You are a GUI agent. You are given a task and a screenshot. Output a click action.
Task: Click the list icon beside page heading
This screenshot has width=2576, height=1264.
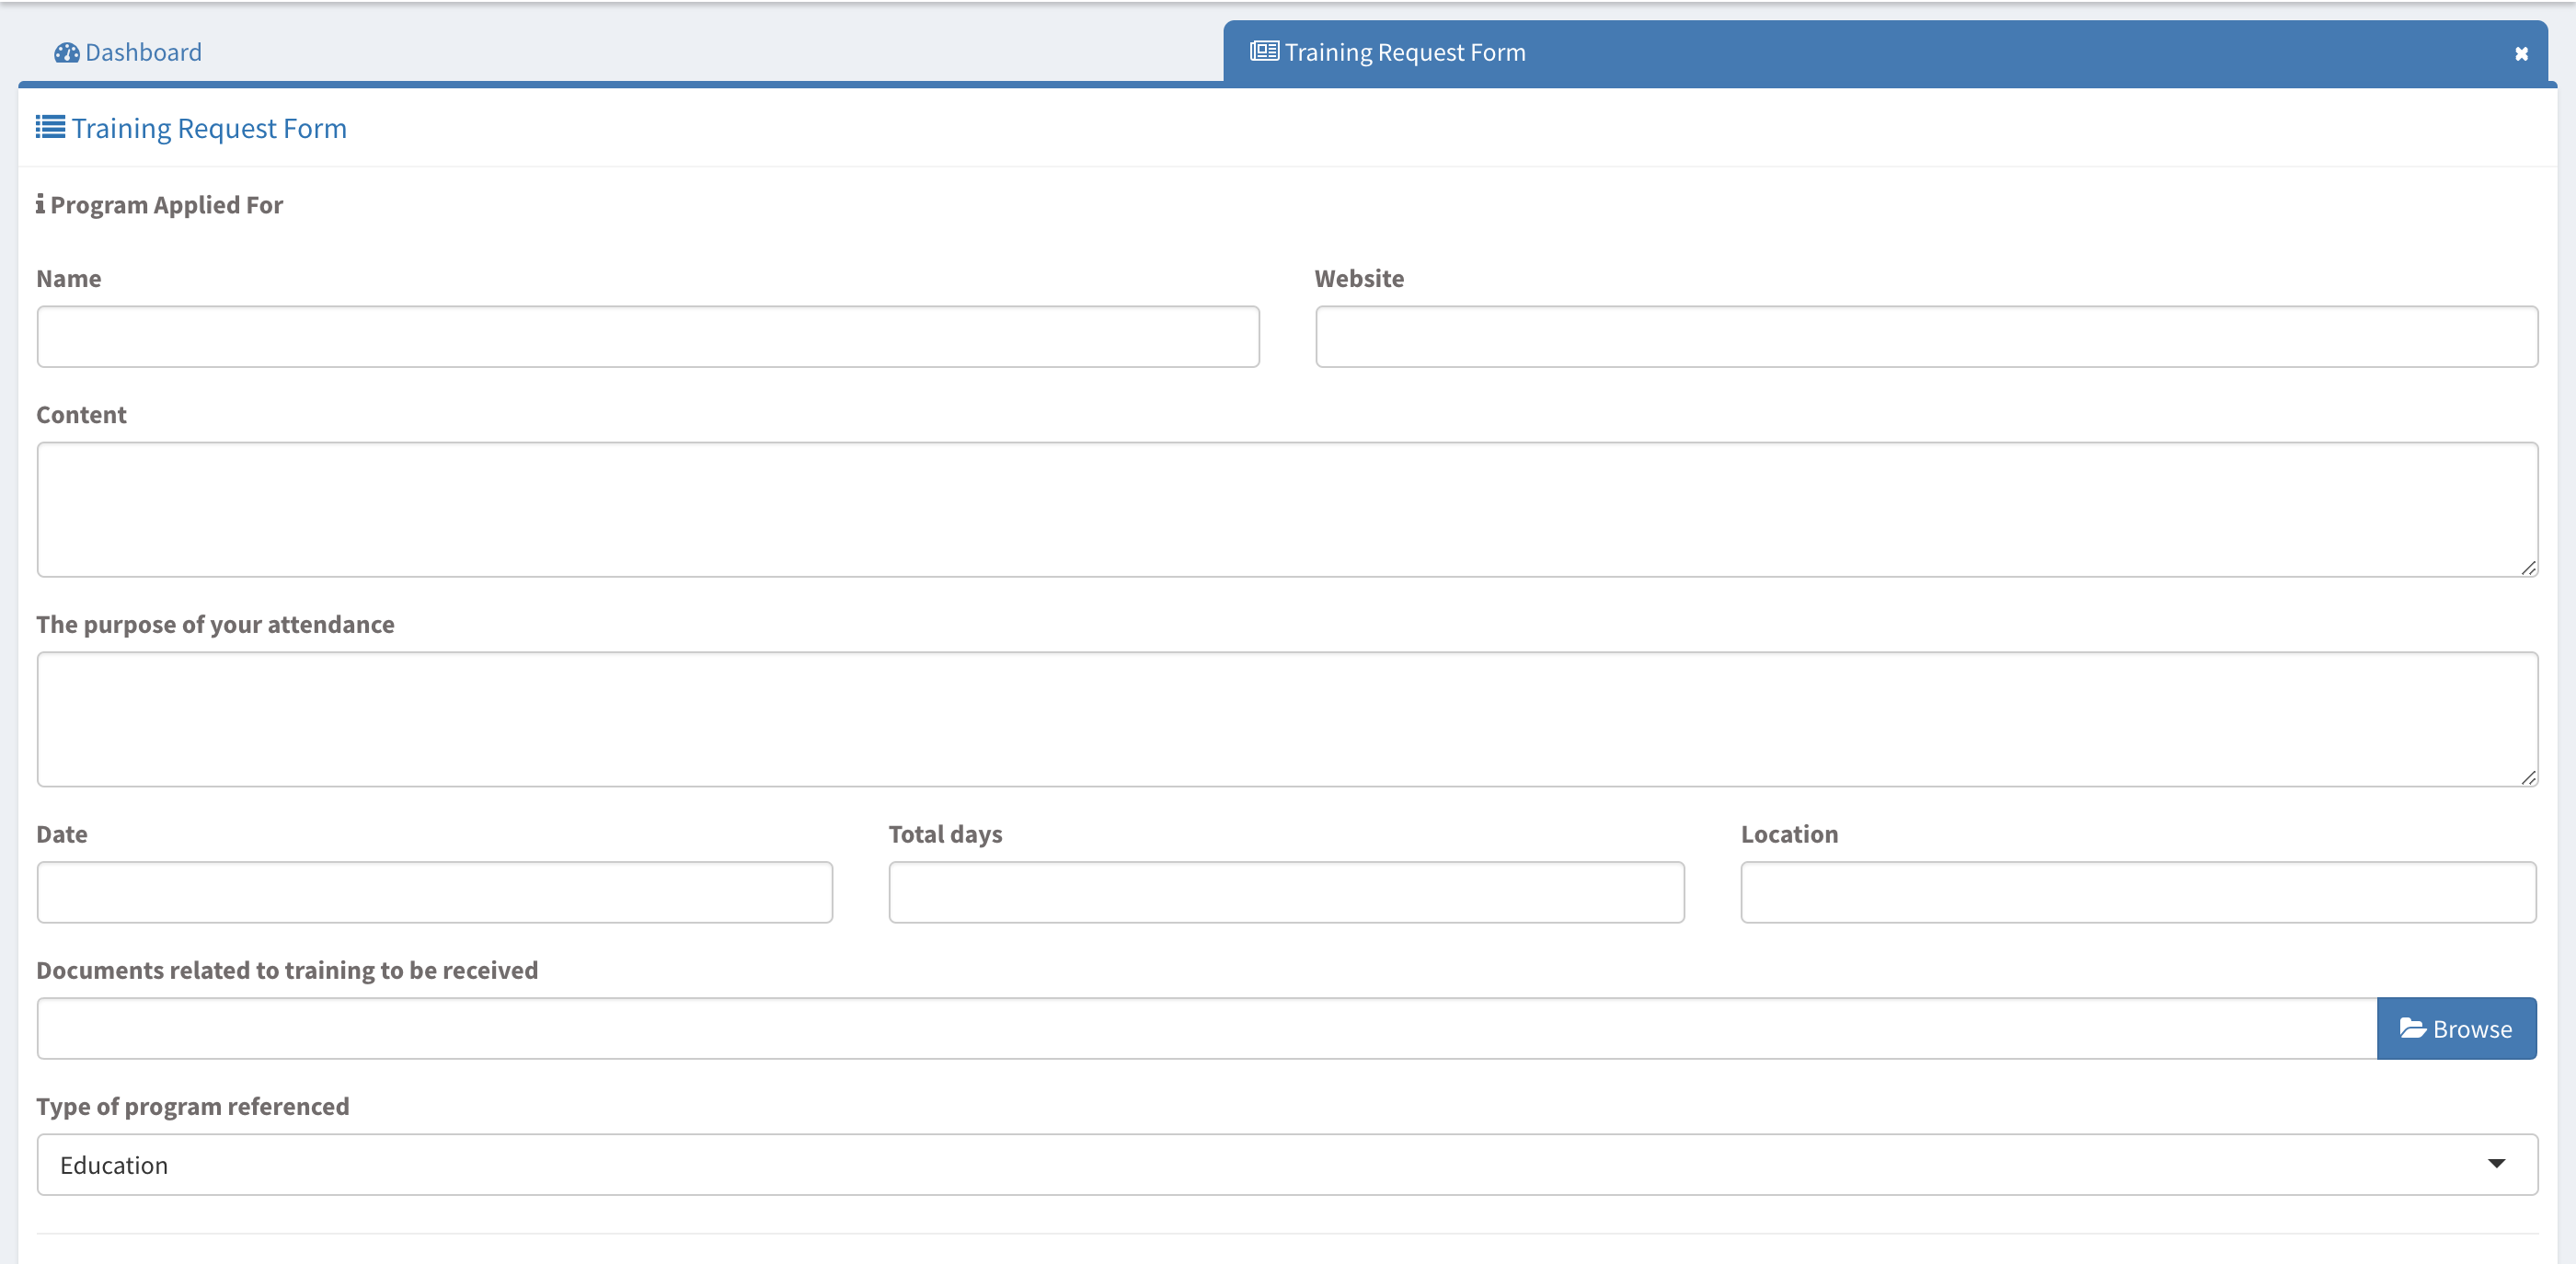pos(51,127)
